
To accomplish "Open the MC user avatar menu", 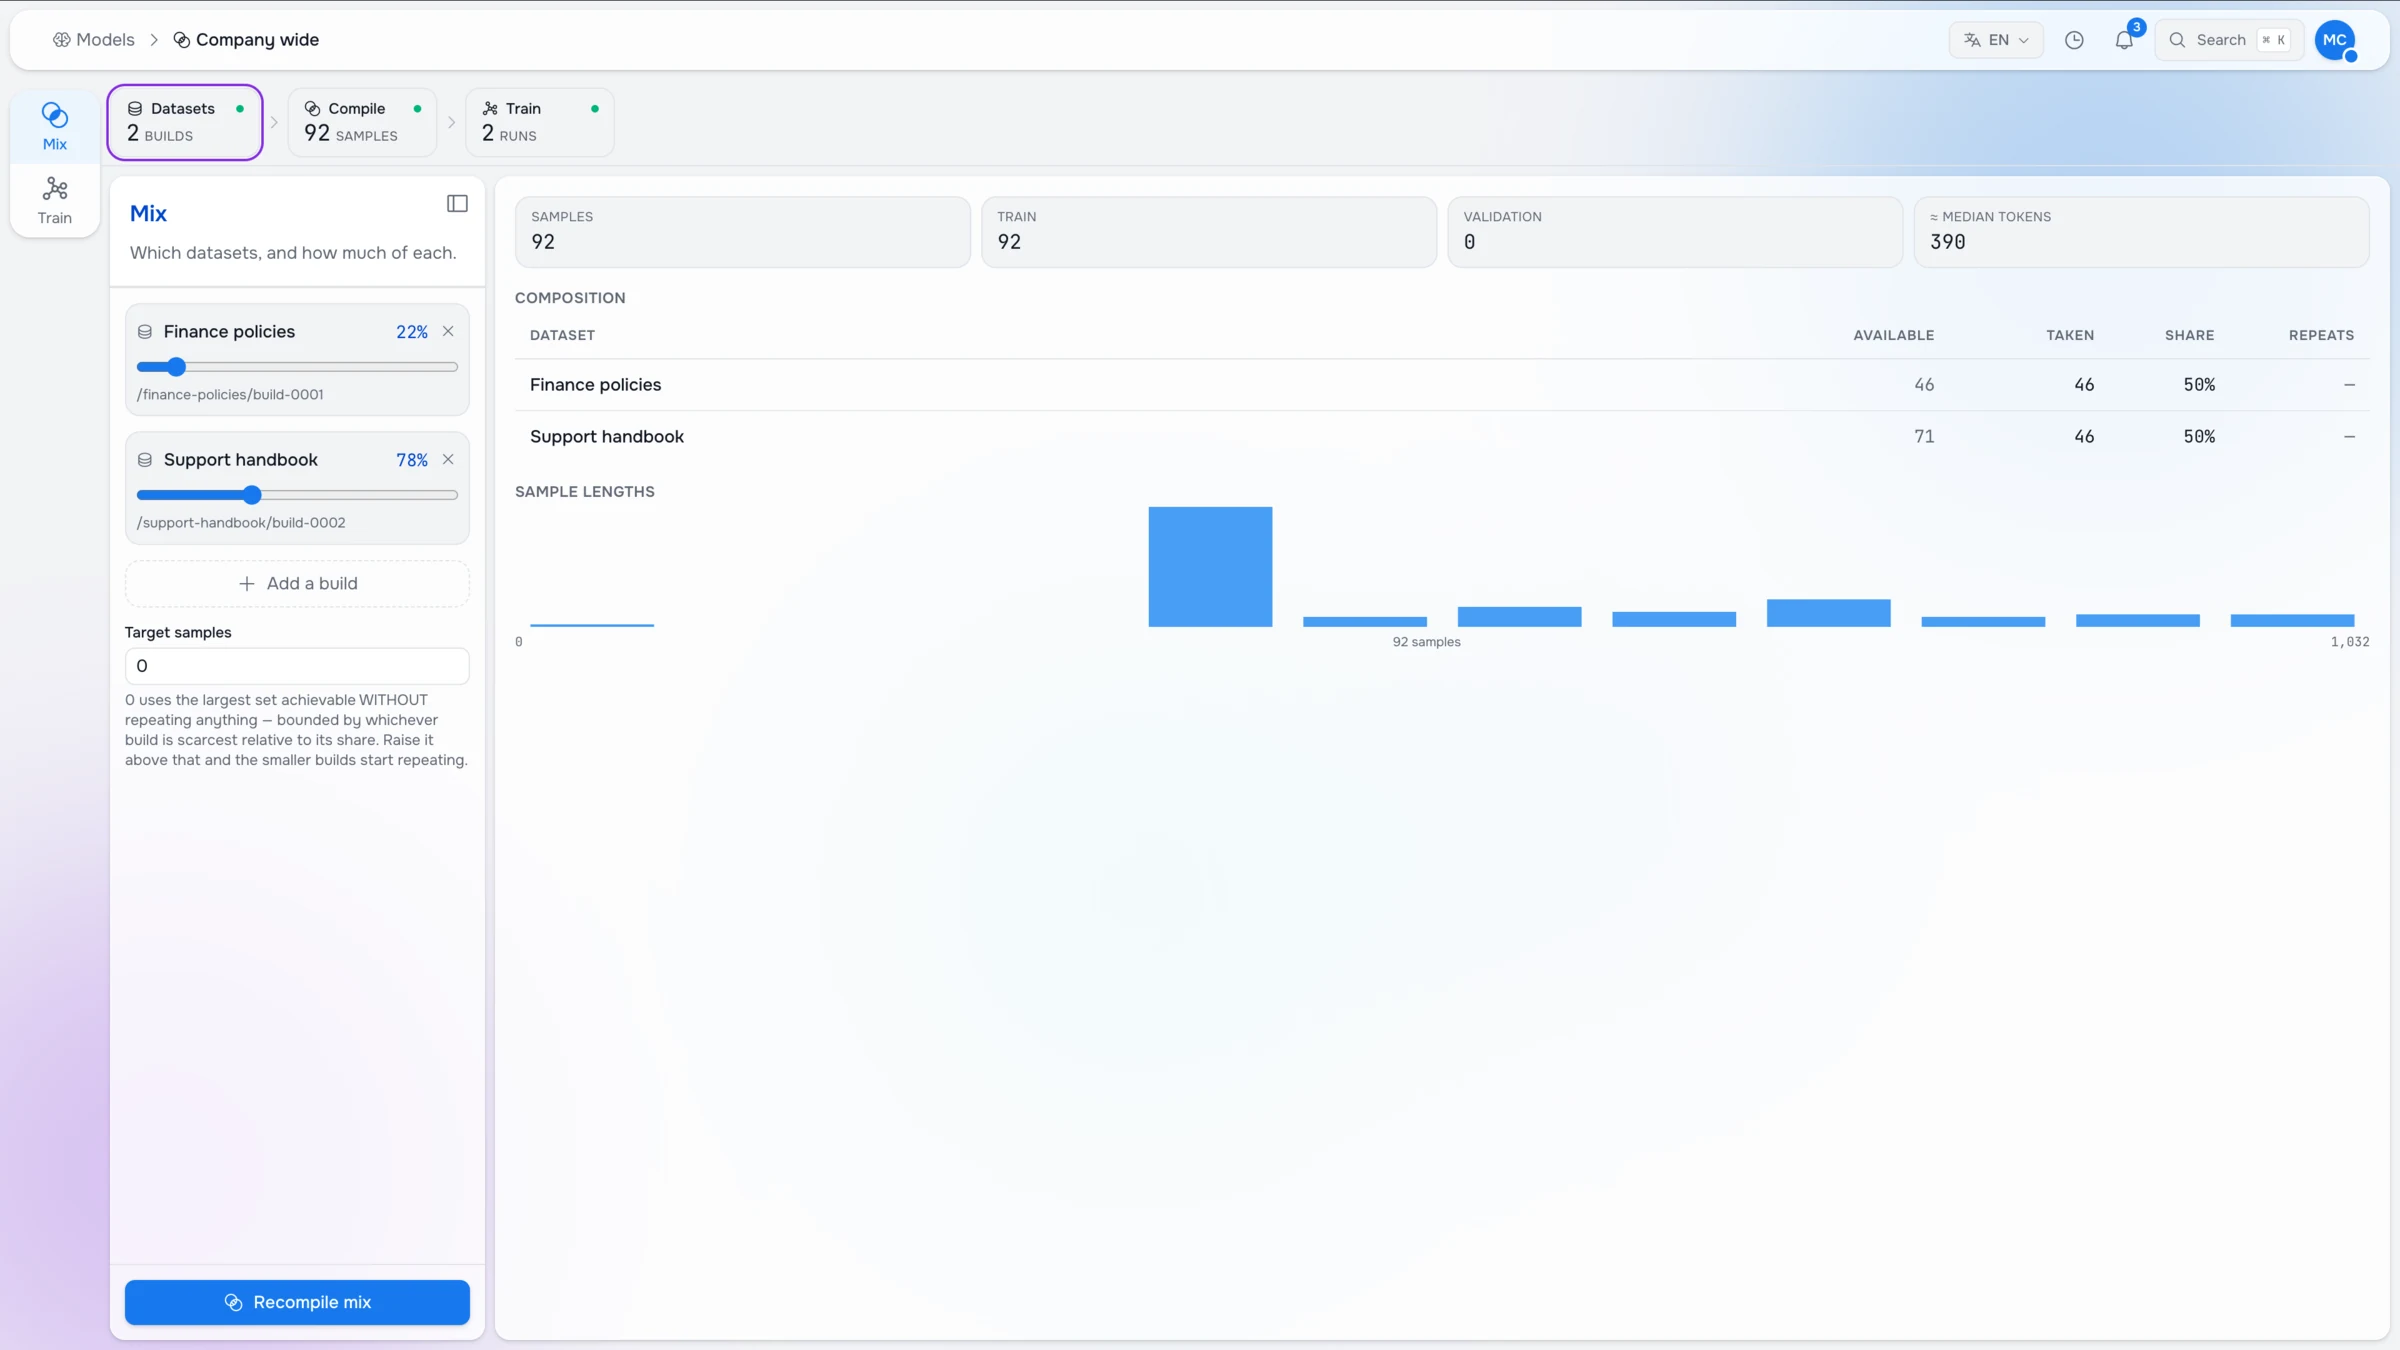I will tap(2335, 40).
